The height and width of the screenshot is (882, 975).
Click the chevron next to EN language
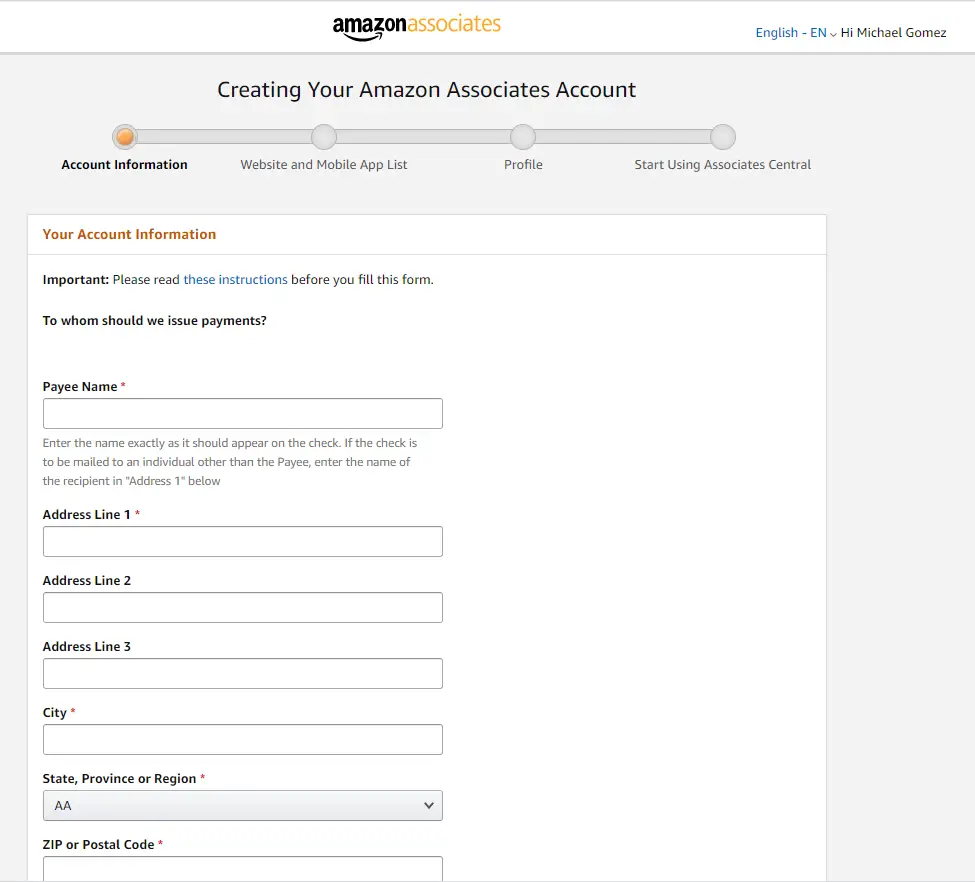pos(833,35)
